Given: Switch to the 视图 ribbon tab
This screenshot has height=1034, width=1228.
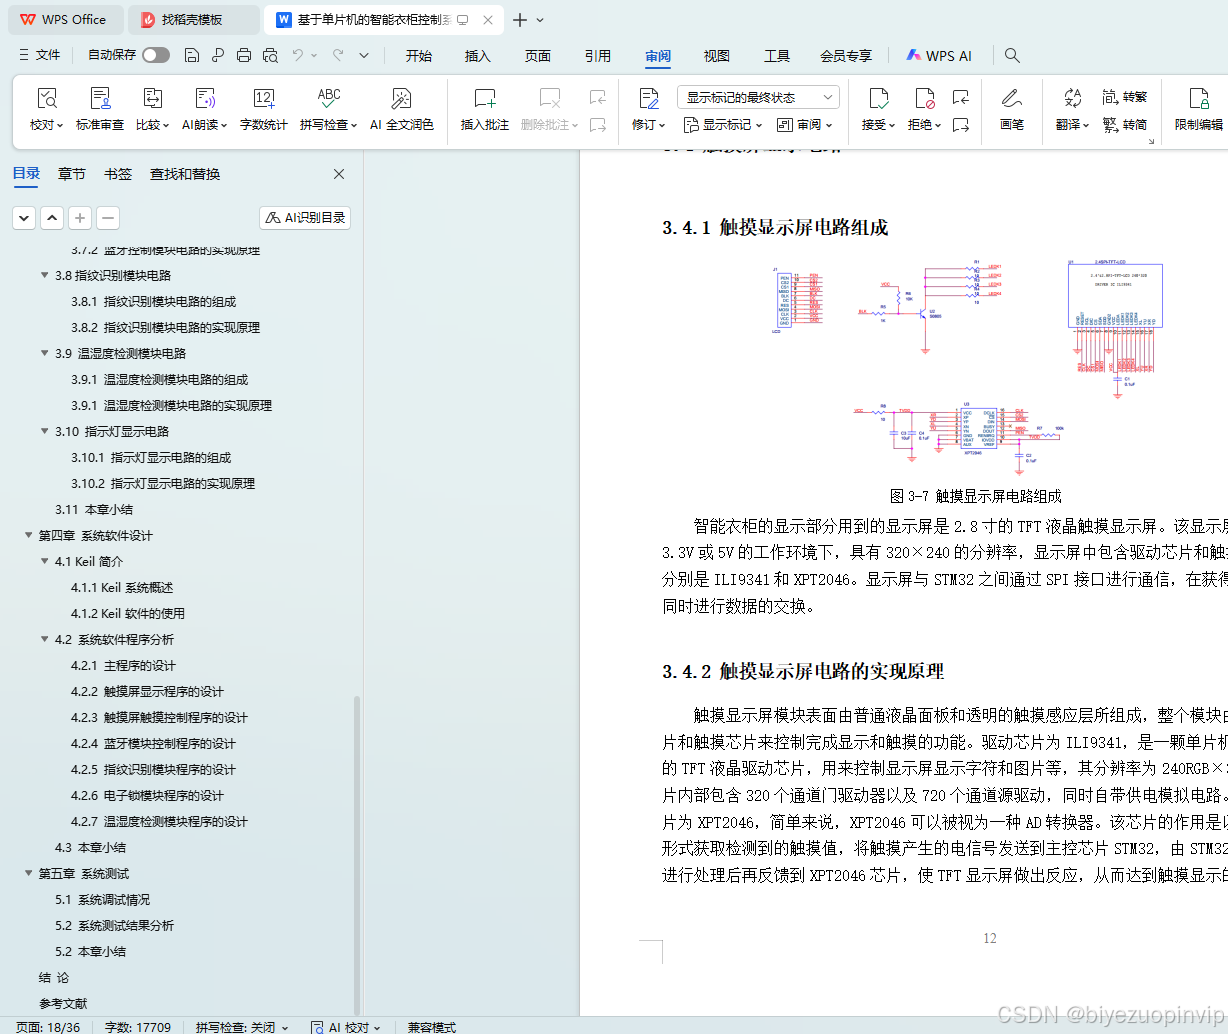Looking at the screenshot, I should click(716, 56).
